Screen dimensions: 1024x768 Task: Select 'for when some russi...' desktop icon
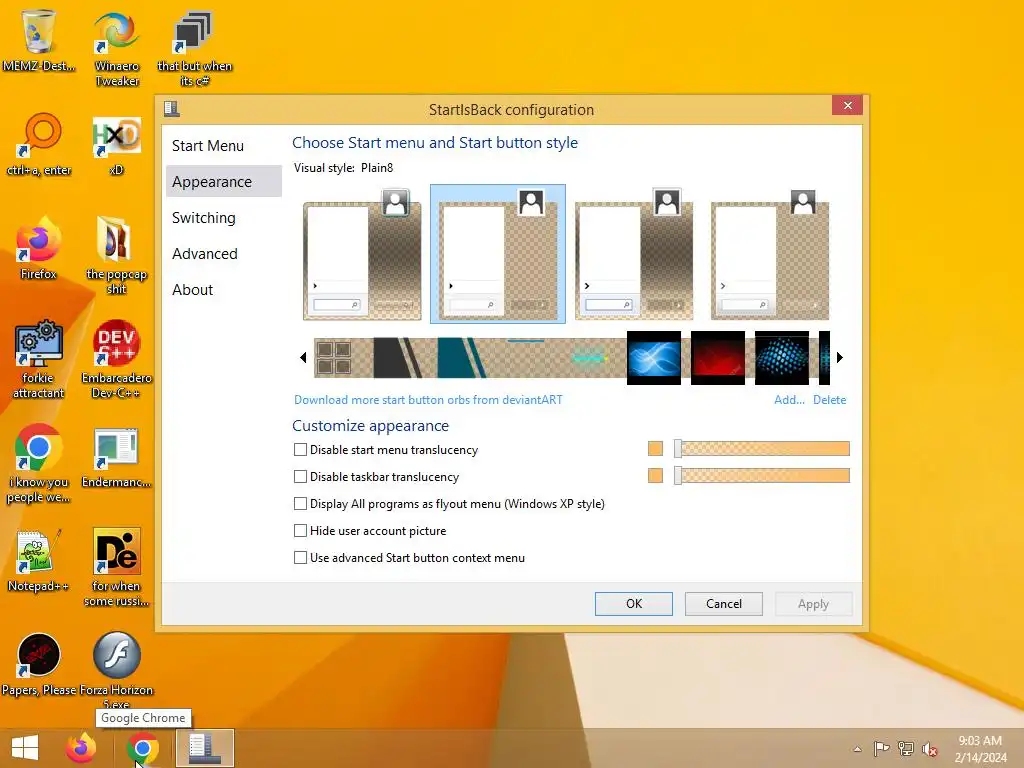click(x=116, y=567)
